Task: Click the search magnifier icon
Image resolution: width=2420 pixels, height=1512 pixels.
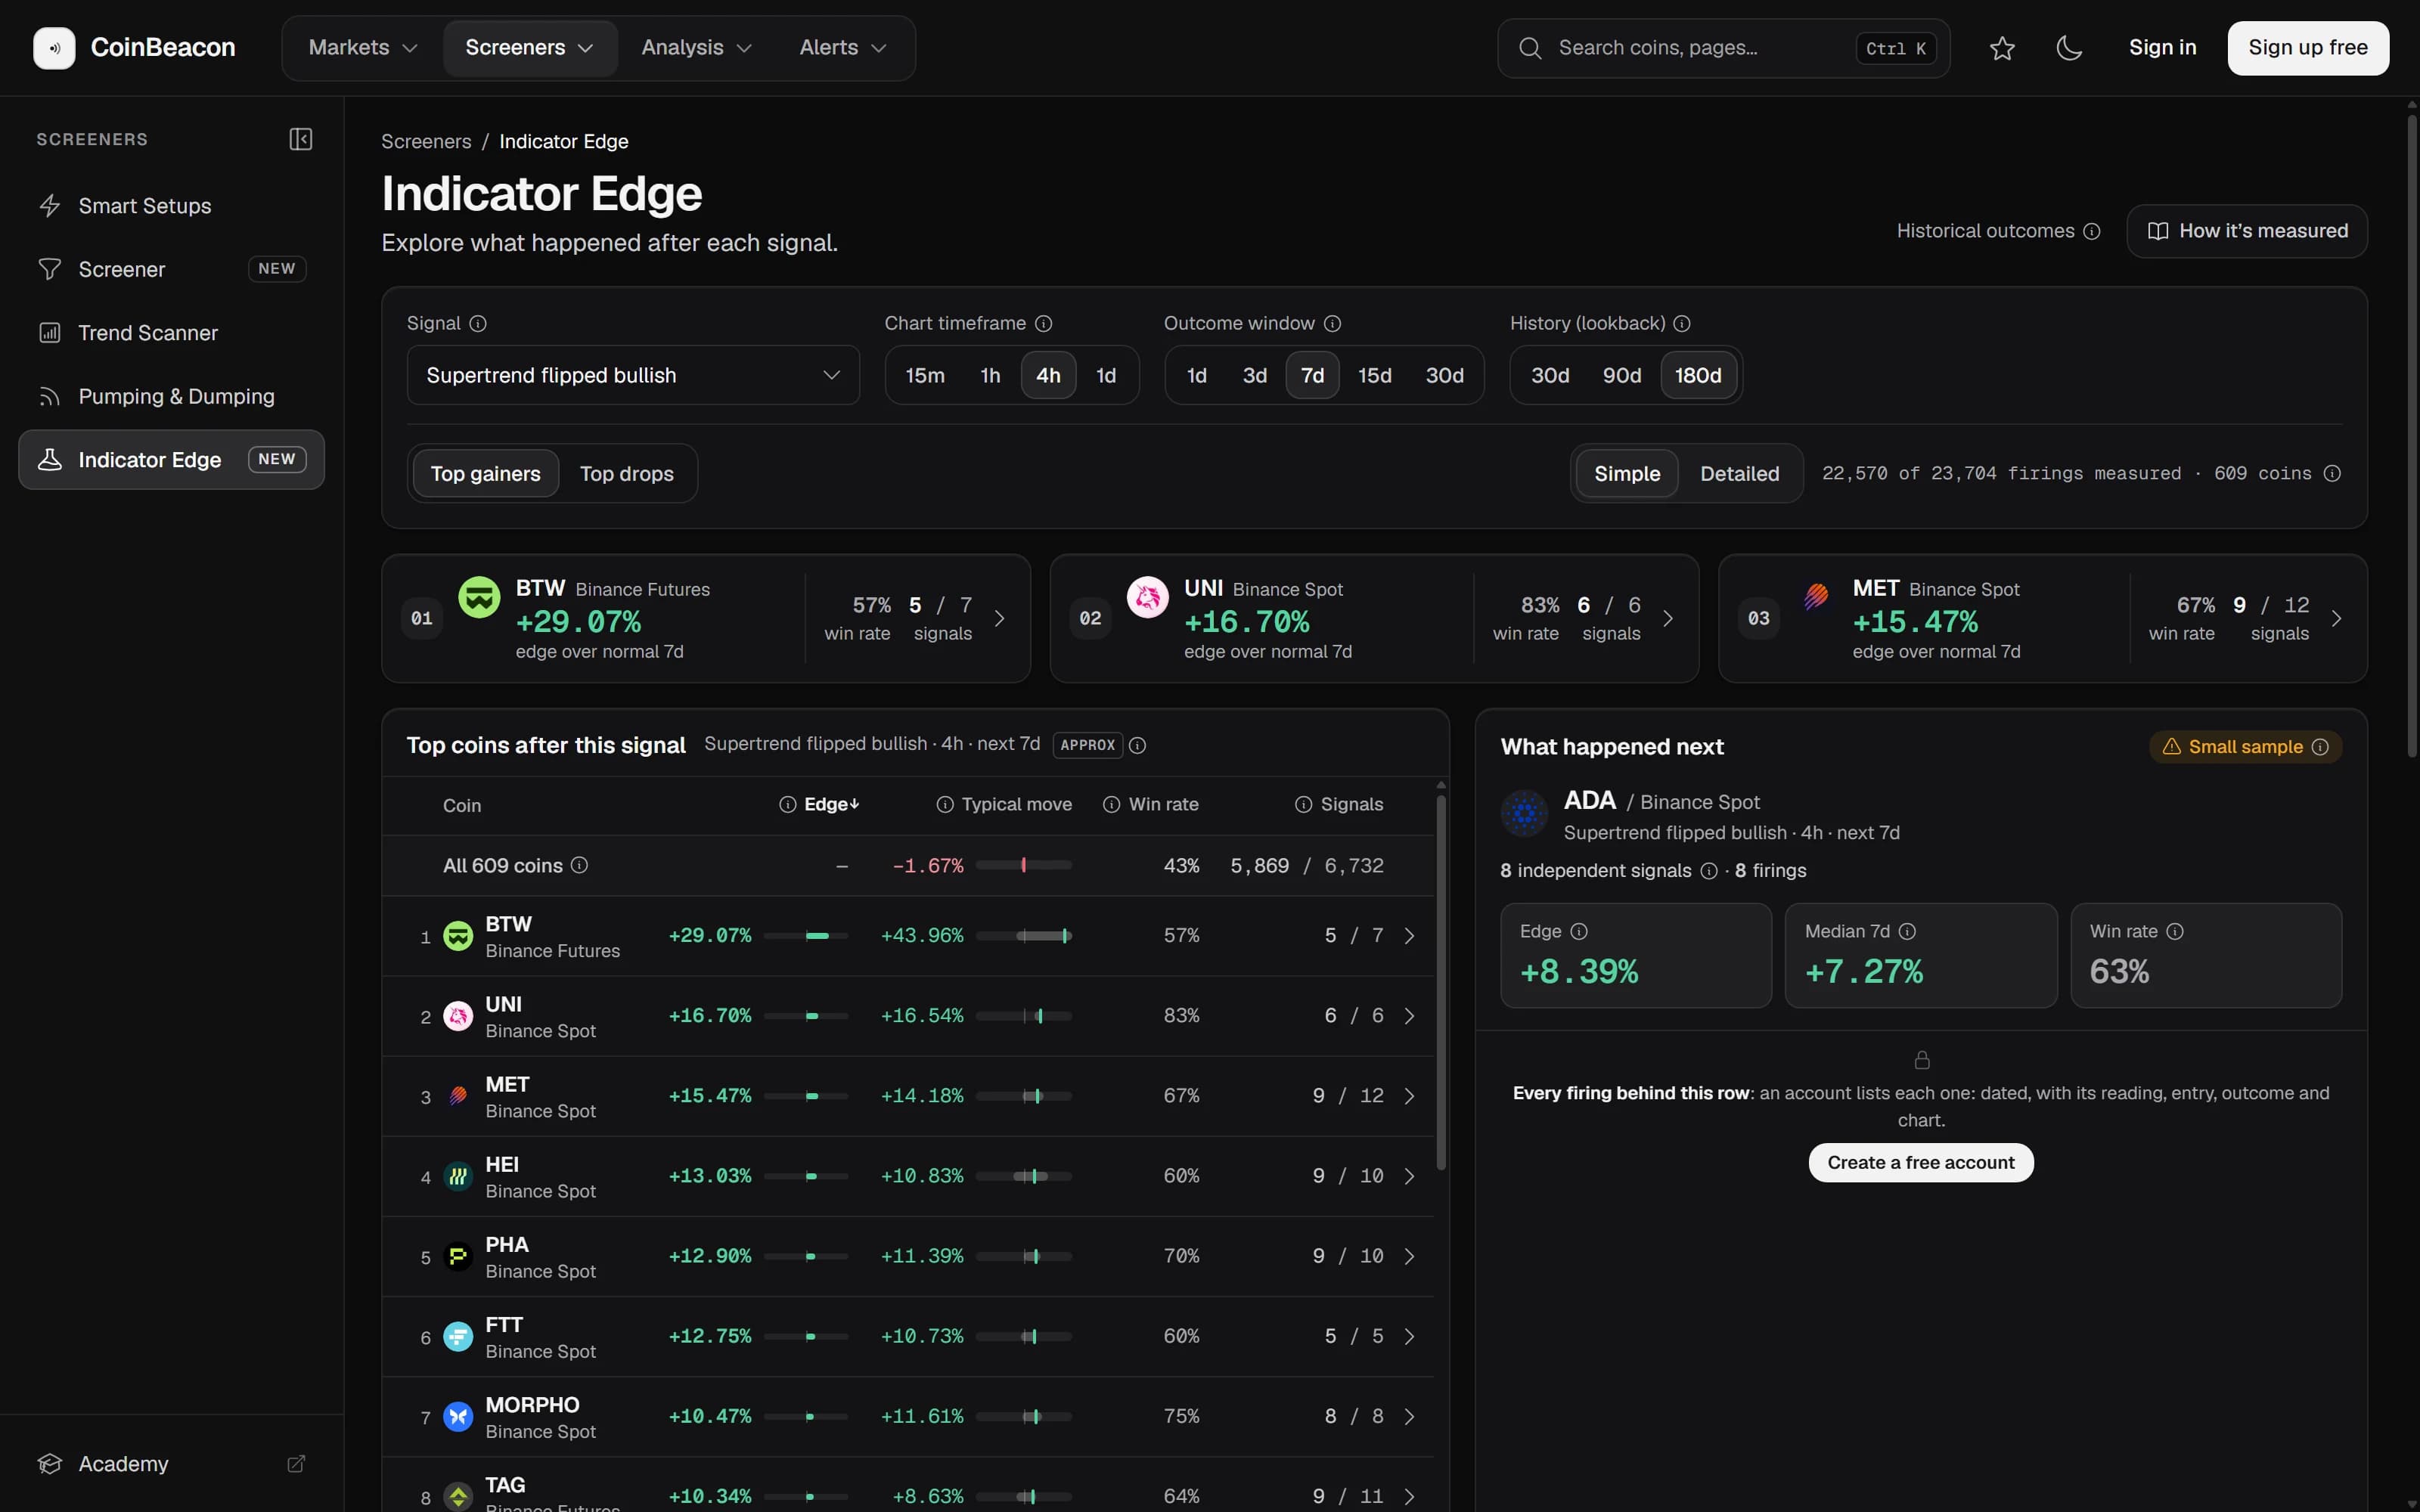Action: pyautogui.click(x=1530, y=48)
